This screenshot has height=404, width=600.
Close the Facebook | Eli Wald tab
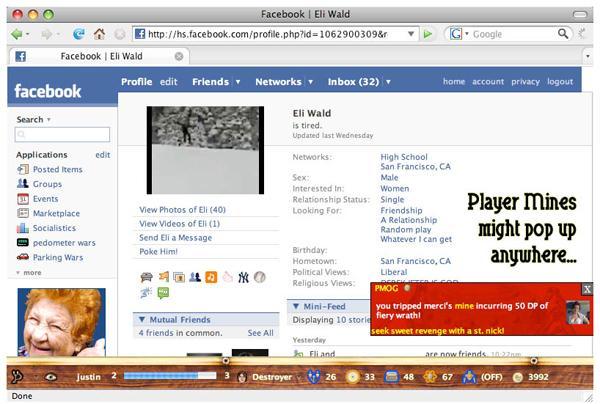[x=179, y=57]
